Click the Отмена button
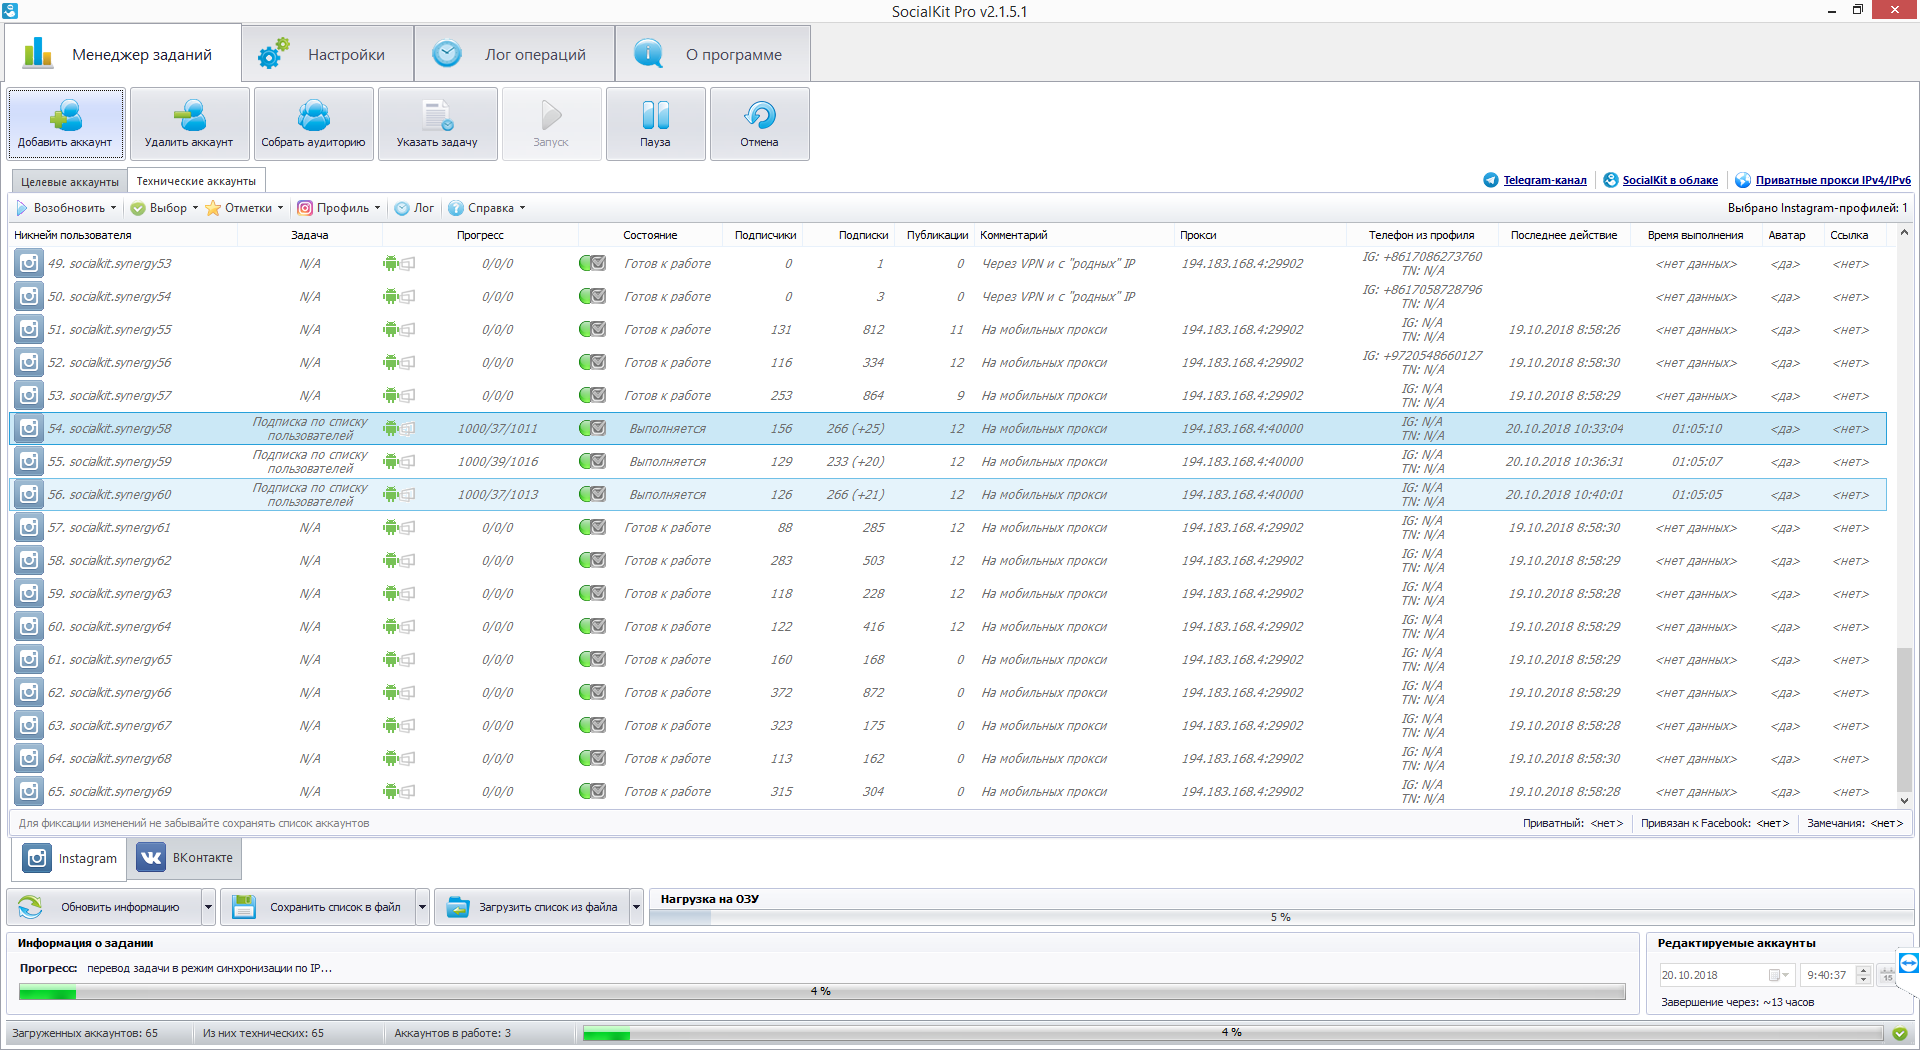1920x1050 pixels. point(759,124)
